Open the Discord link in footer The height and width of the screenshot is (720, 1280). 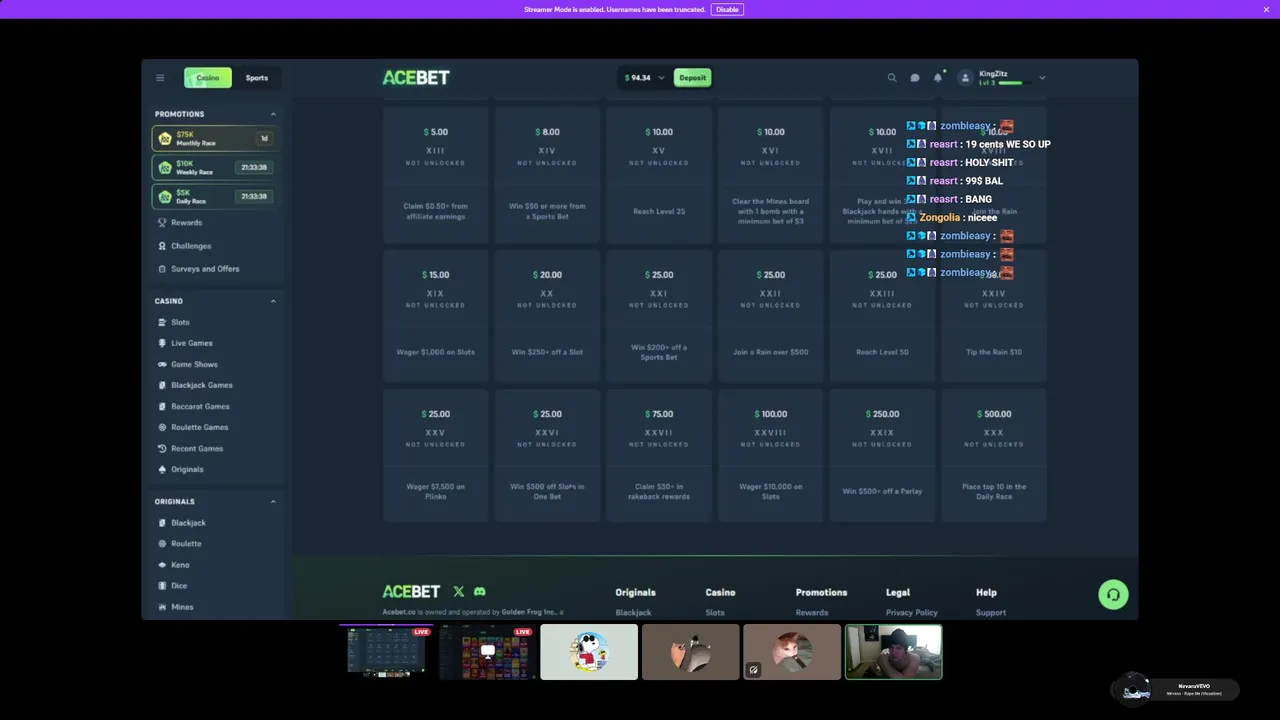[480, 592]
